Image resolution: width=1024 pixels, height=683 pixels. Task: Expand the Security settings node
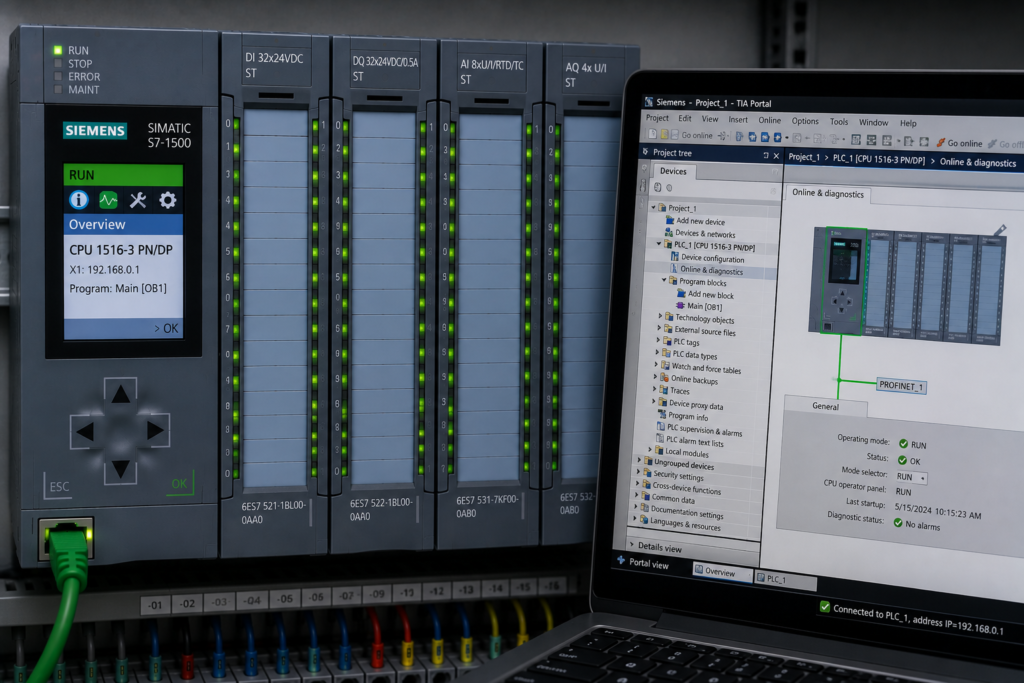click(x=638, y=472)
